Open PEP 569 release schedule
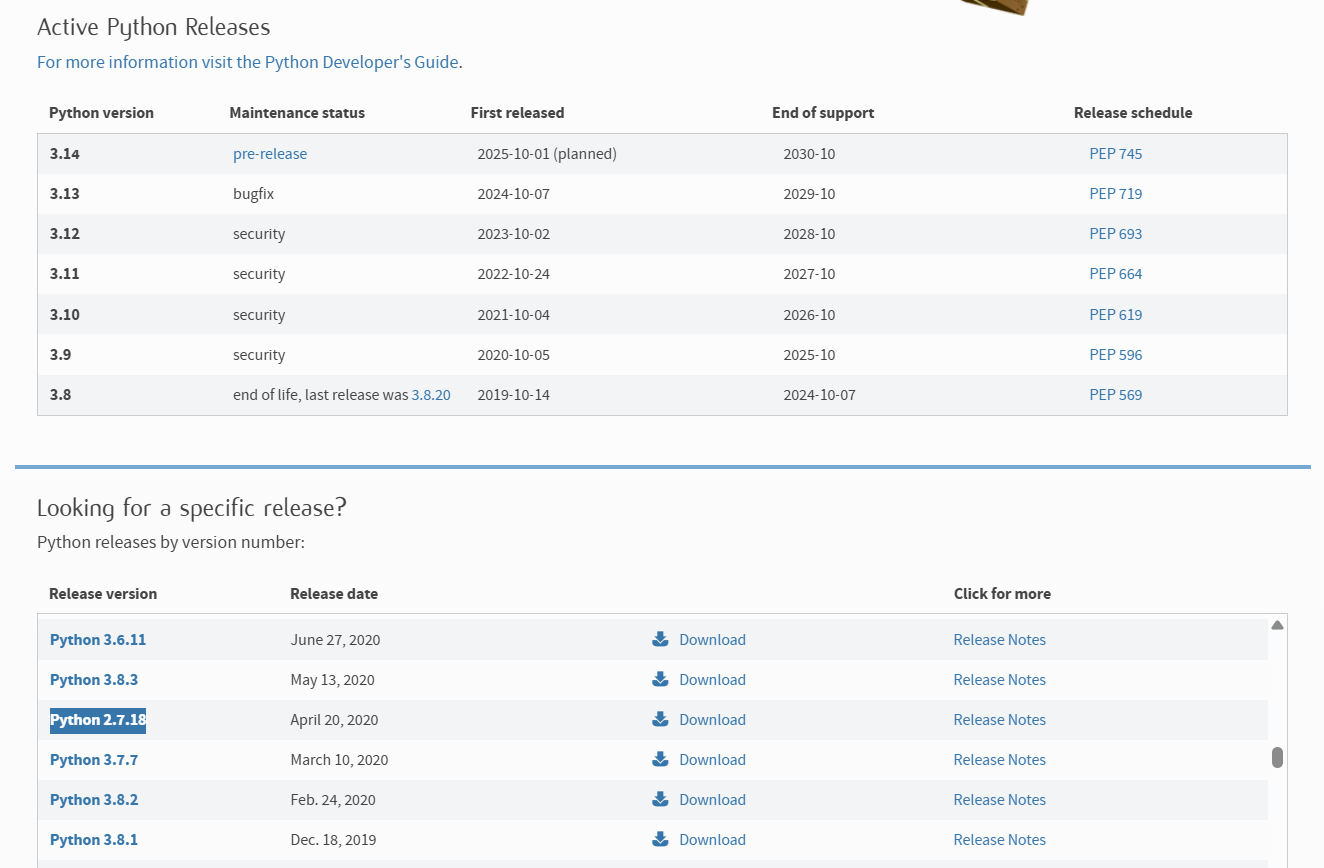 tap(1116, 395)
